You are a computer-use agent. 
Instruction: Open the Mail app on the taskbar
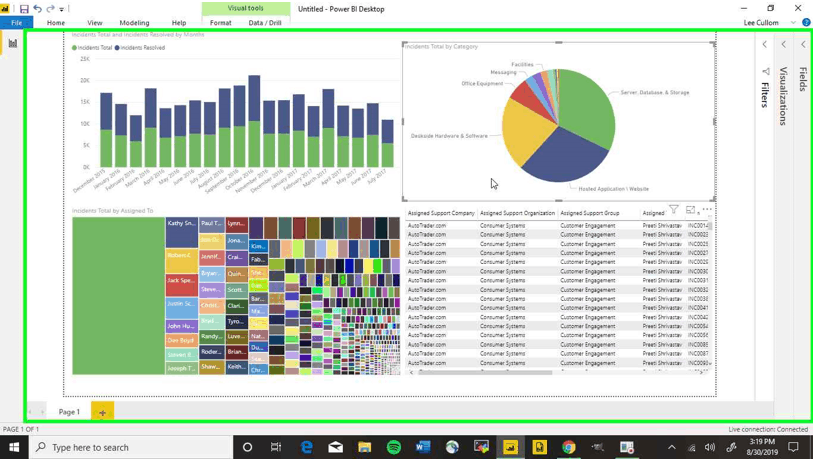335,448
